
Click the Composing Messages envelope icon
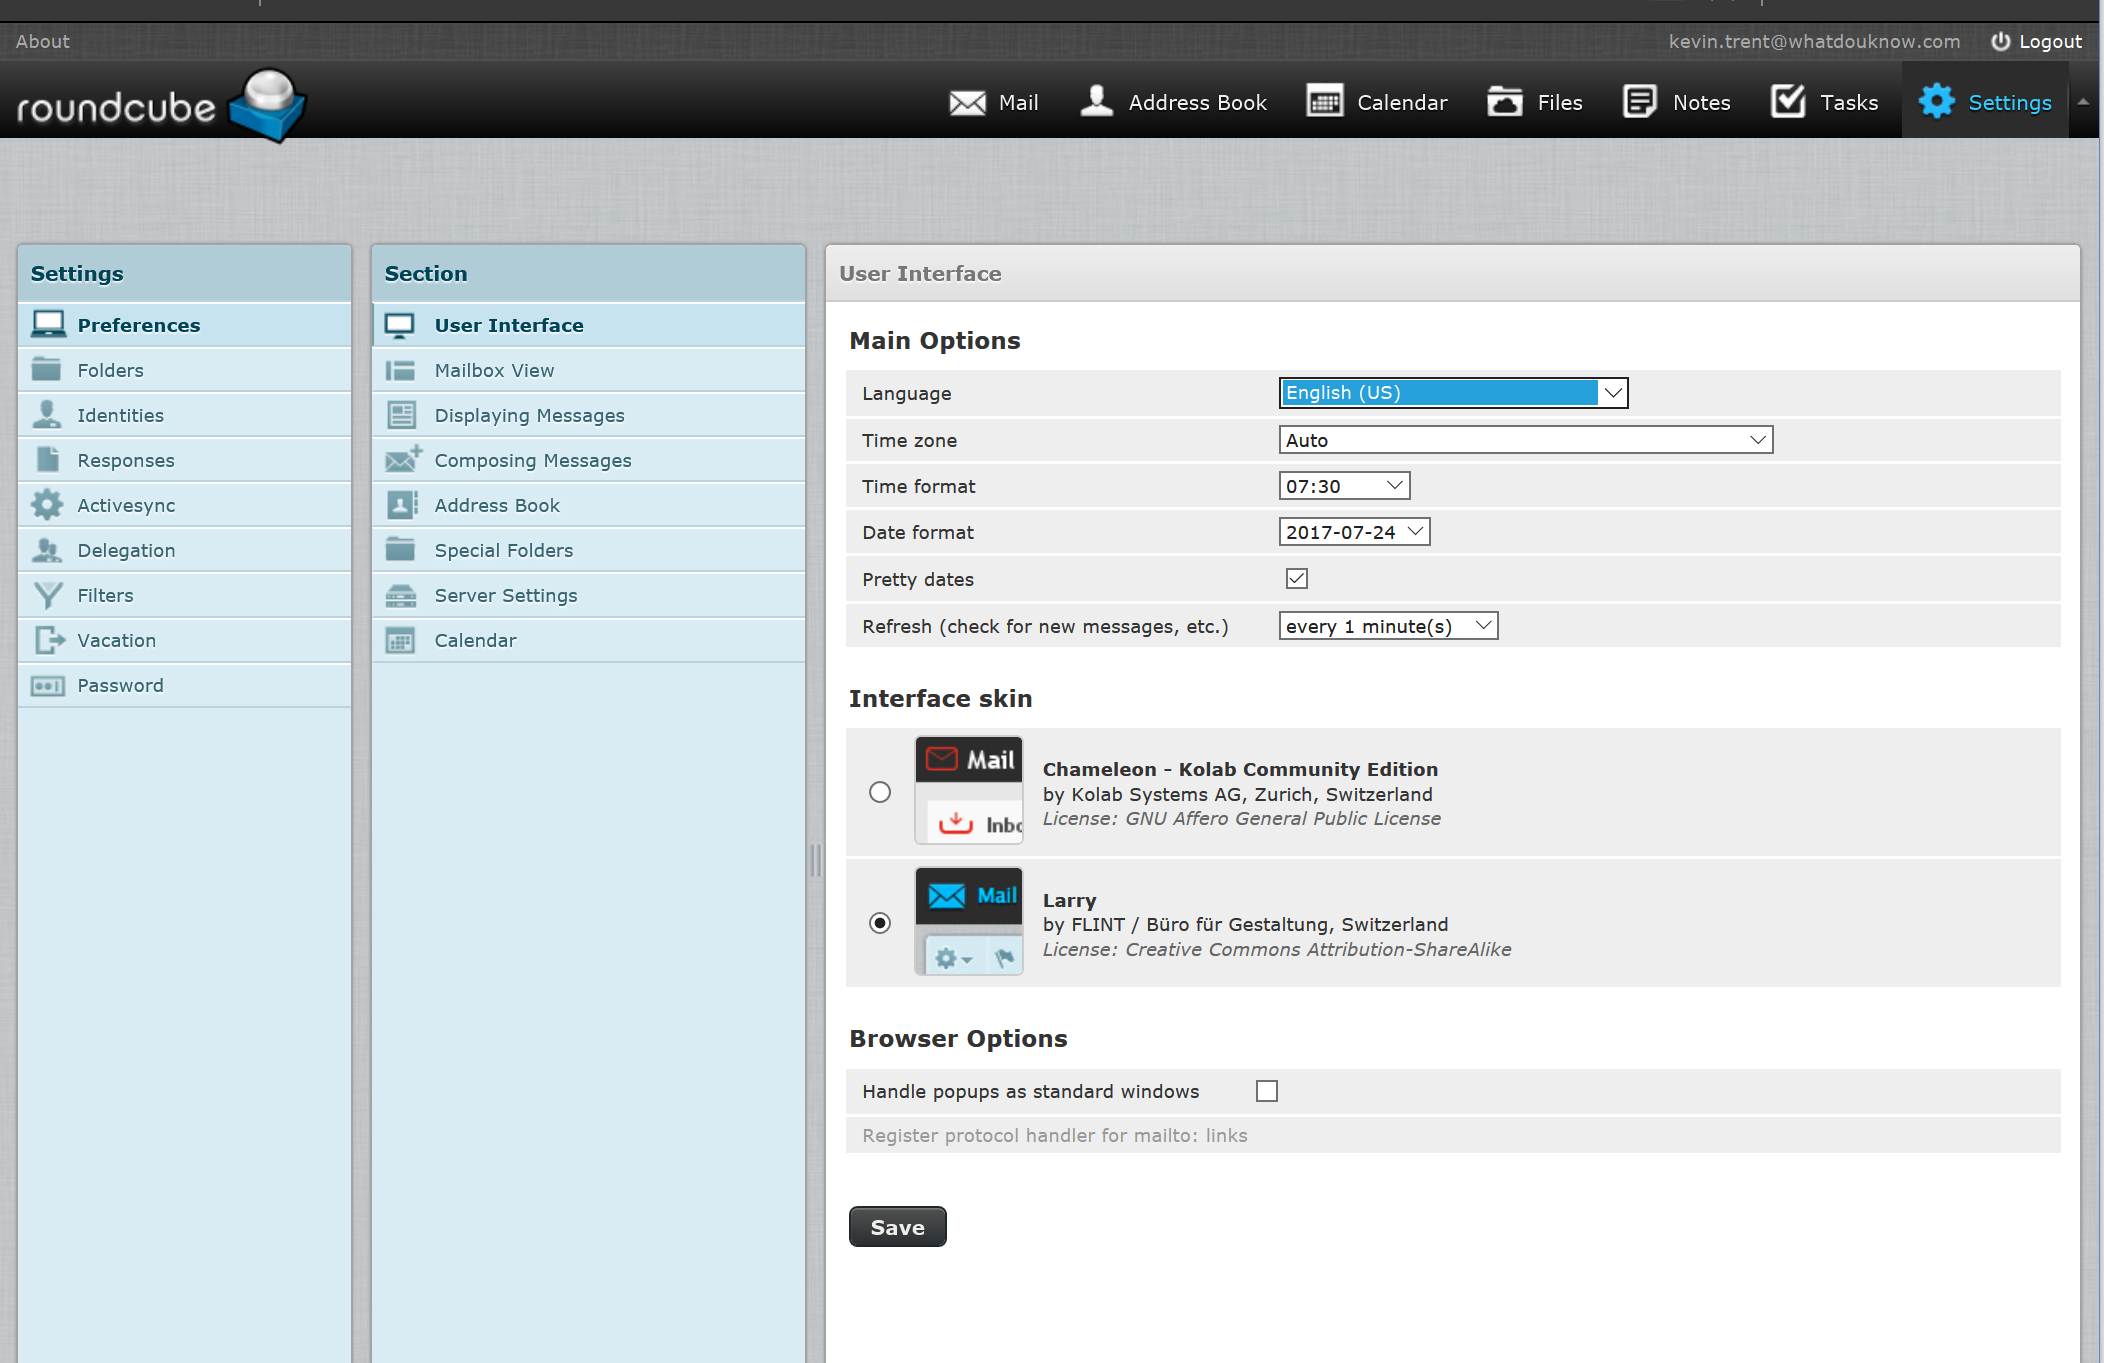tap(402, 460)
